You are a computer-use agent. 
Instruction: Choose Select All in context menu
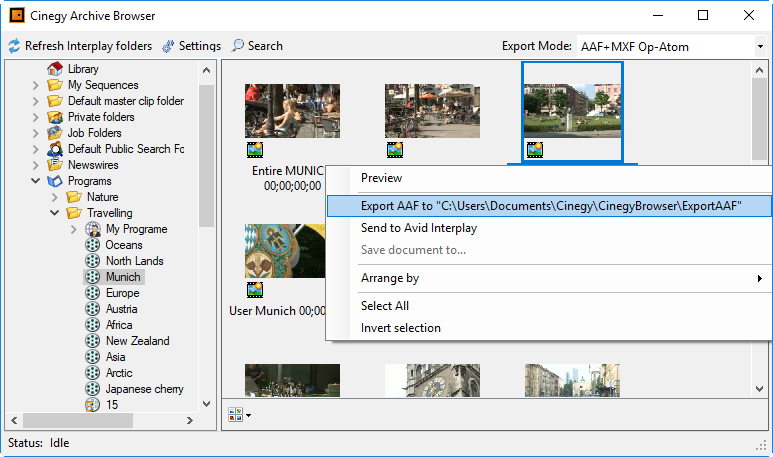[x=549, y=306]
